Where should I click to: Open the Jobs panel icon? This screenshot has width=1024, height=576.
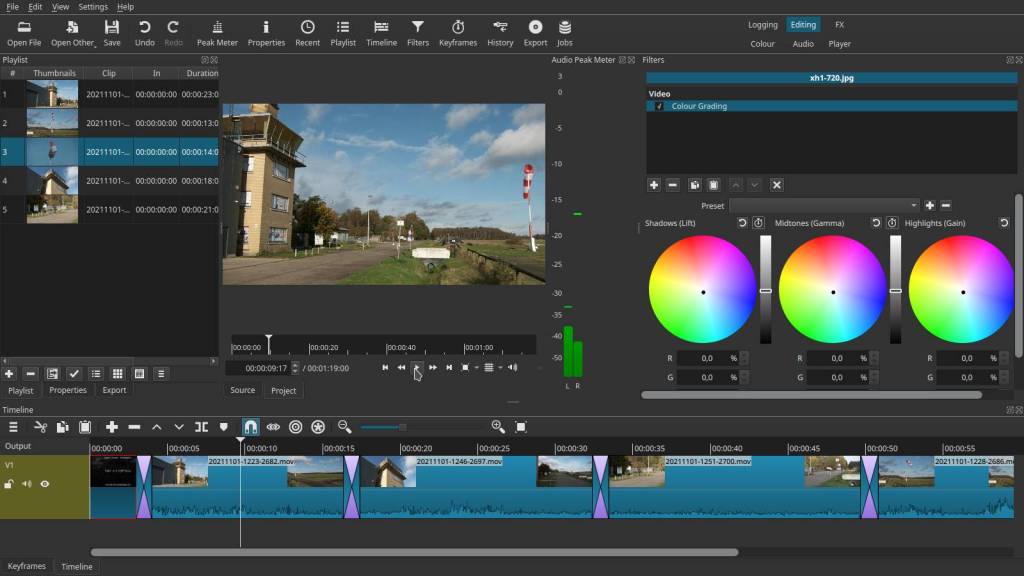click(x=564, y=33)
